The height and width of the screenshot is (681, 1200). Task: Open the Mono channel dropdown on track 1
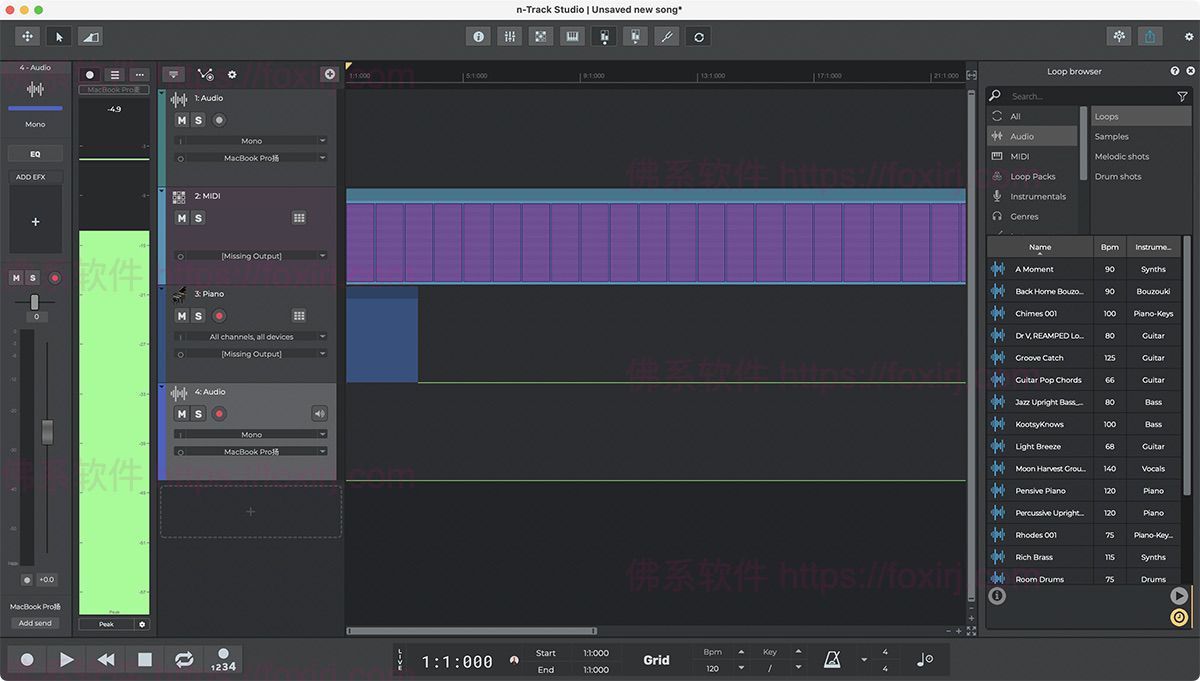click(250, 140)
